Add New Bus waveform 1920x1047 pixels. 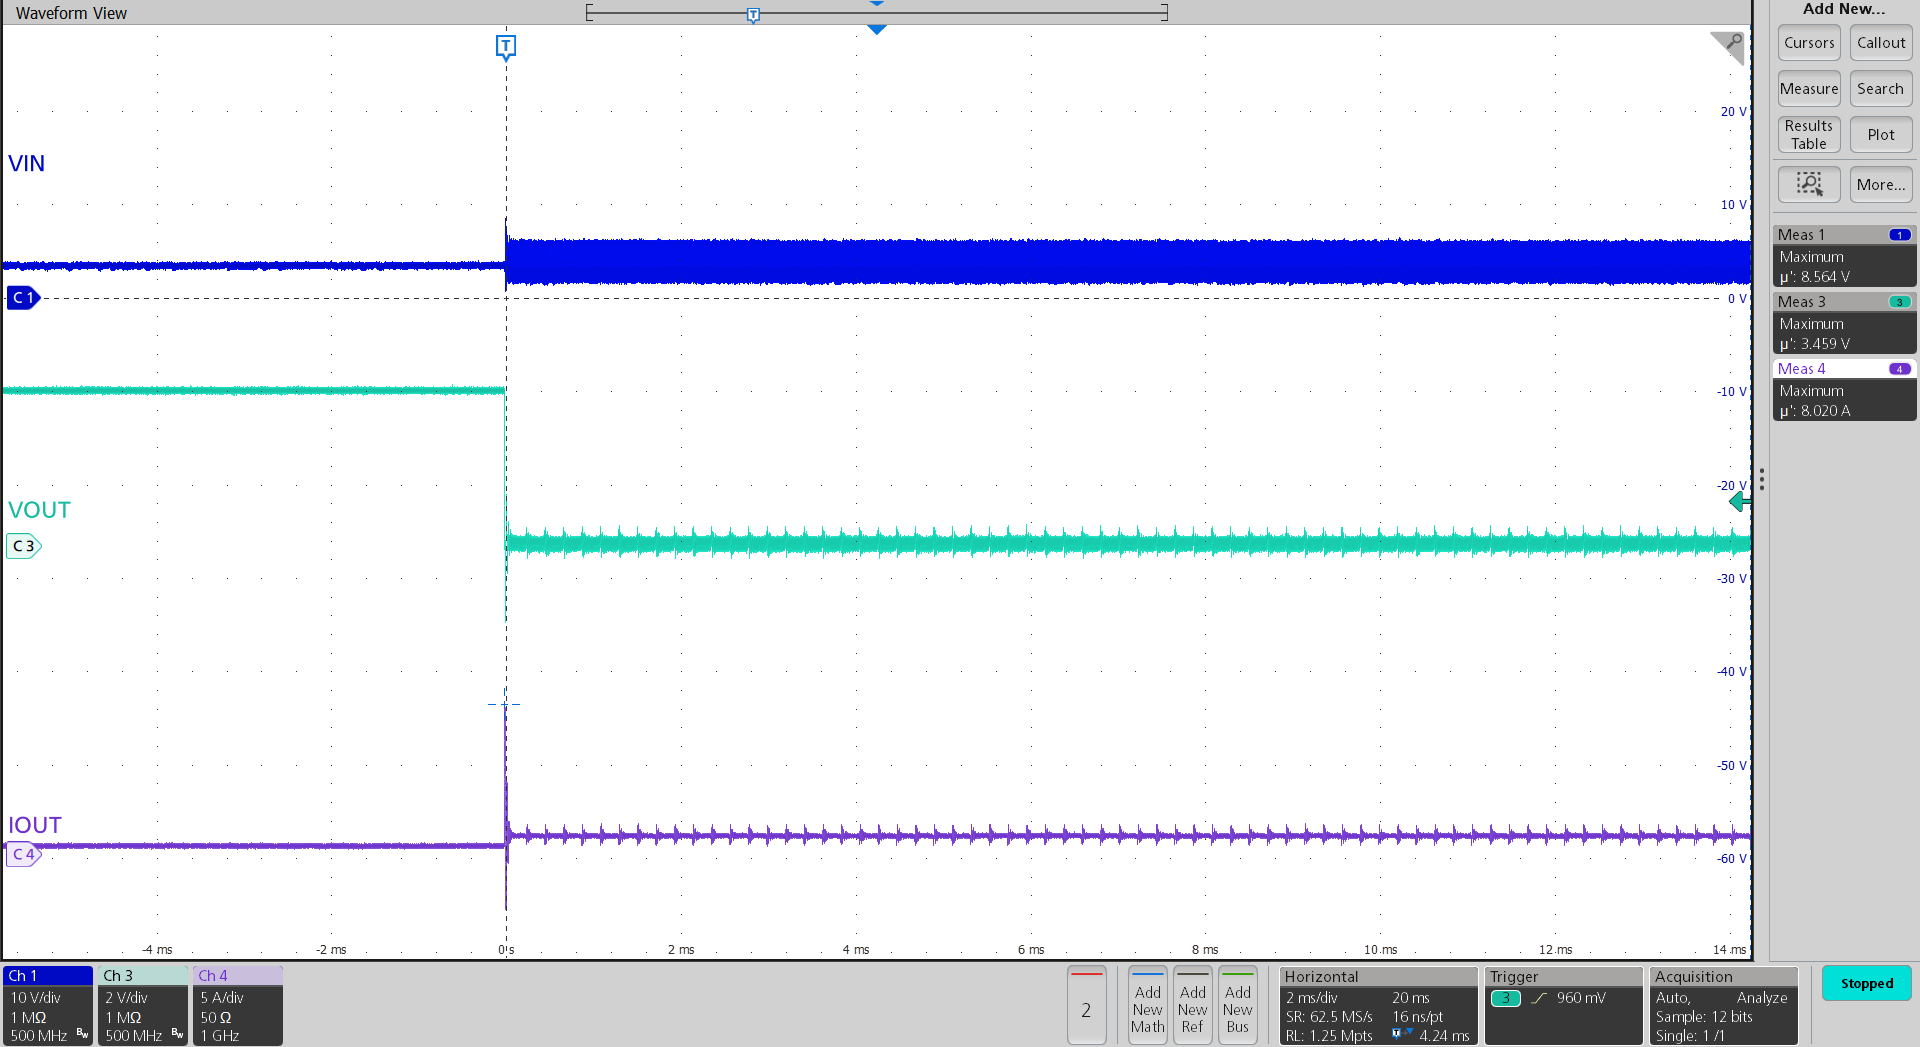click(1238, 1005)
